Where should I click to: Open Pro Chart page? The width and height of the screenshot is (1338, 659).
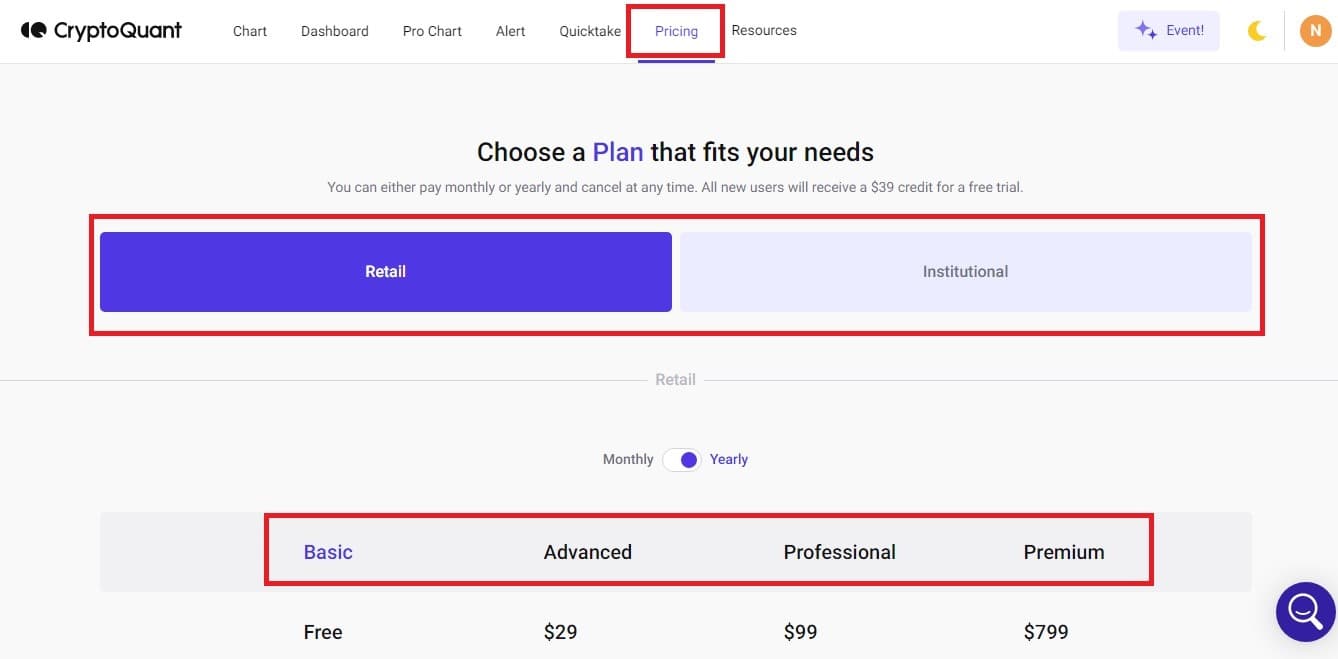point(432,31)
